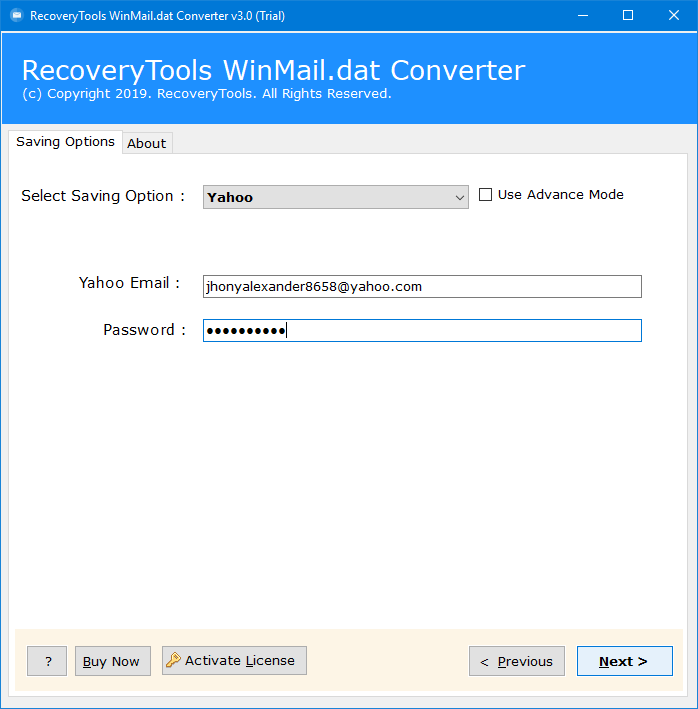Select the Saving Options tab
698x709 pixels.
[66, 142]
